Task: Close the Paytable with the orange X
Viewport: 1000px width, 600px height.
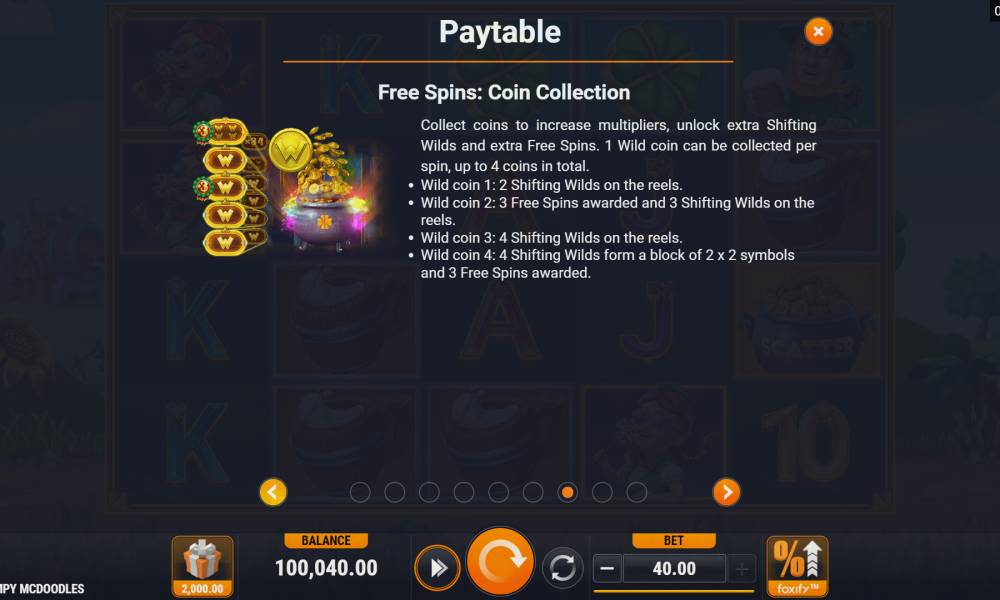Action: point(818,31)
